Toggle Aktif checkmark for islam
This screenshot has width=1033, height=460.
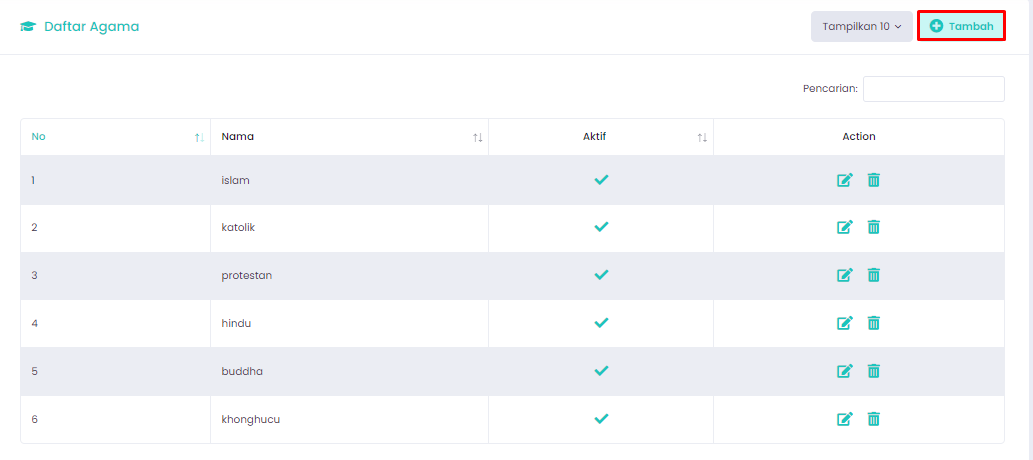(601, 179)
